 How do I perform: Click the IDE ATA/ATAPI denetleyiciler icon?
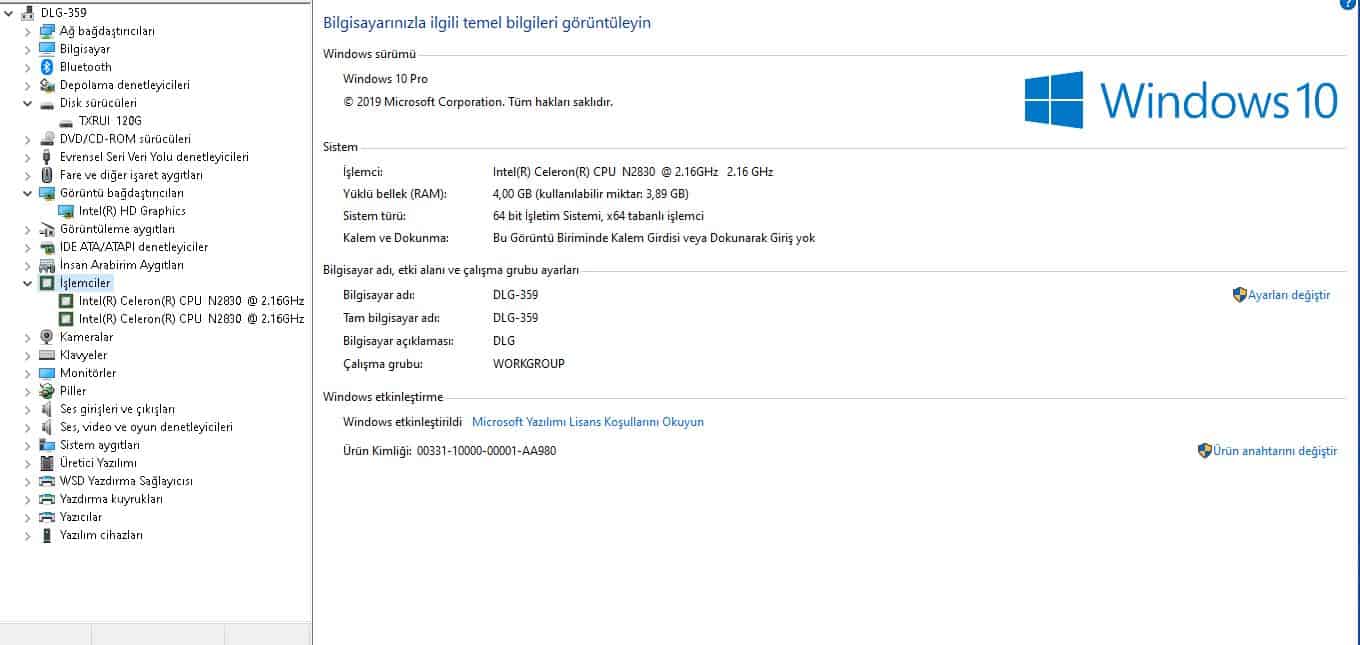[x=46, y=247]
